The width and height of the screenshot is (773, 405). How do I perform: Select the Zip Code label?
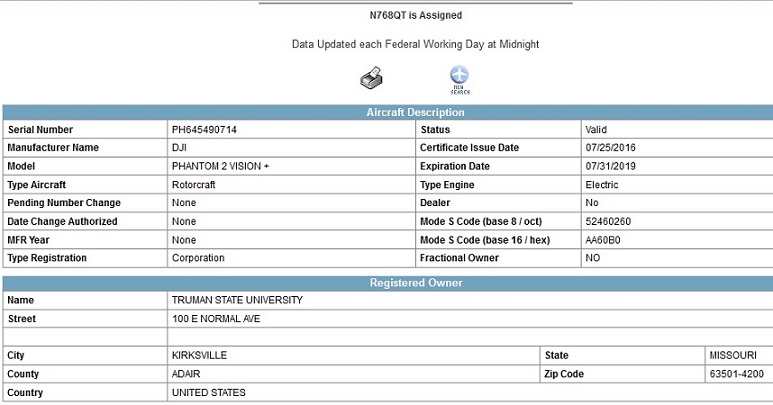564,374
